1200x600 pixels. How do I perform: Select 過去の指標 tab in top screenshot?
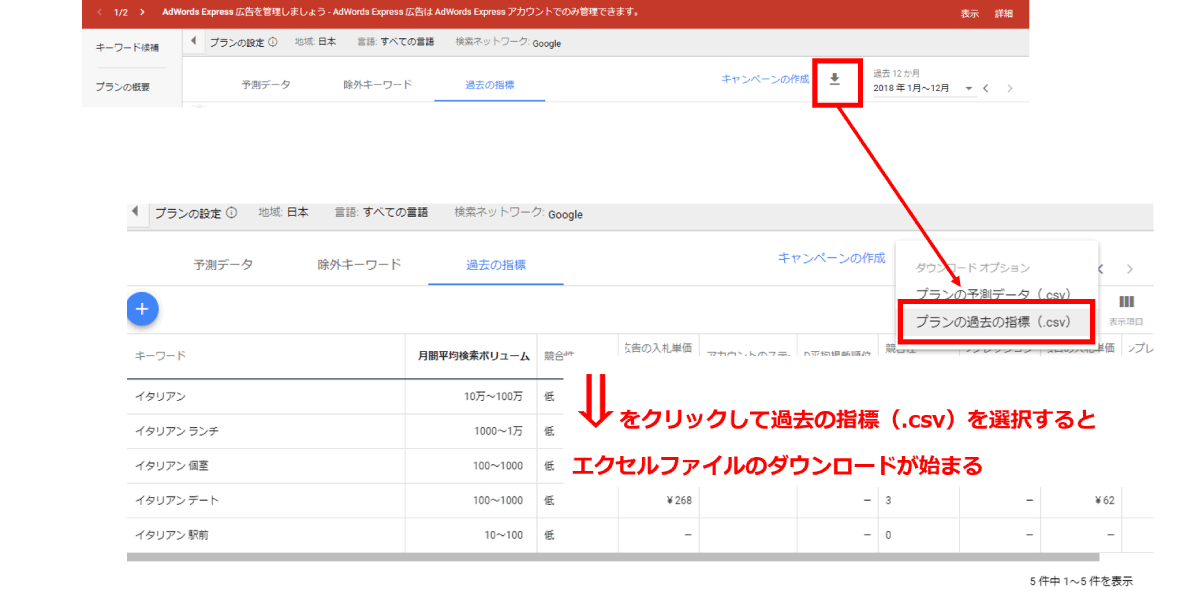[x=490, y=85]
